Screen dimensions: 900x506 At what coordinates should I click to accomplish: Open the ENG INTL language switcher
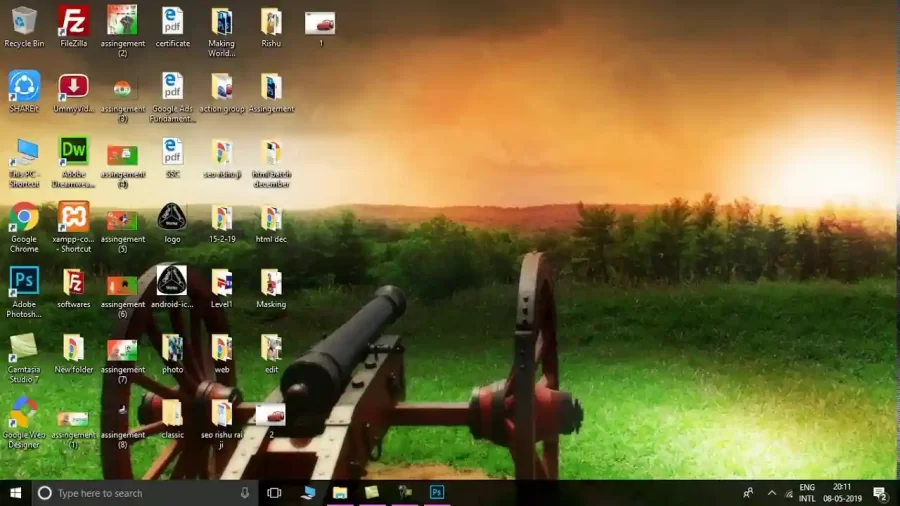coord(806,493)
